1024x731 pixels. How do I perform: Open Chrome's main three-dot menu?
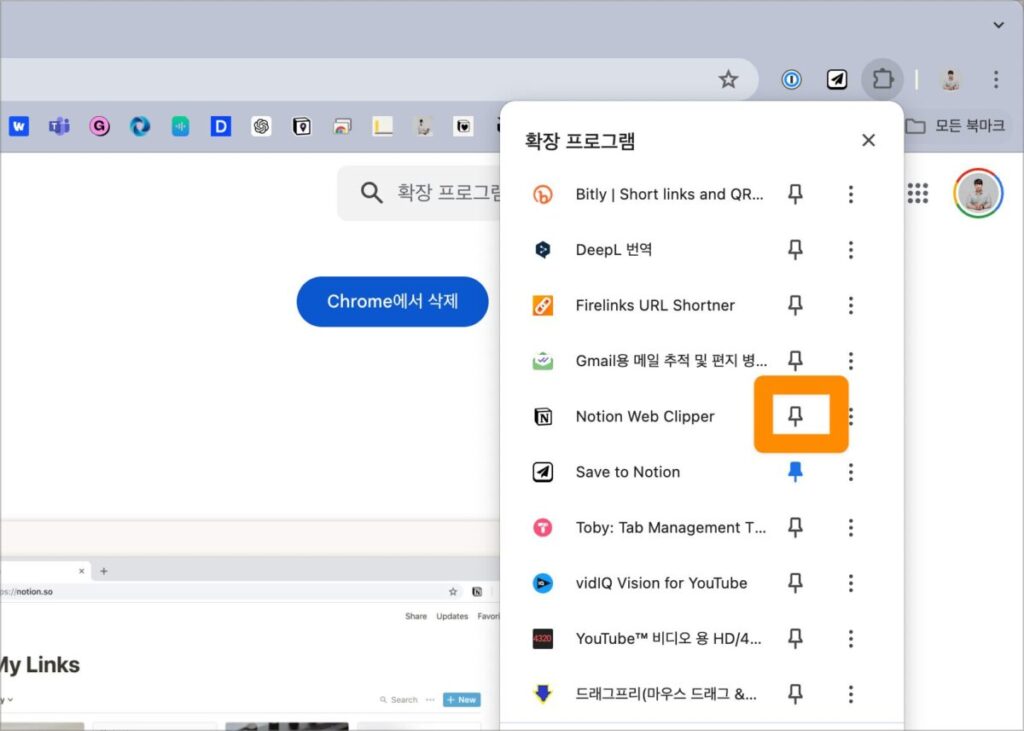[x=995, y=80]
